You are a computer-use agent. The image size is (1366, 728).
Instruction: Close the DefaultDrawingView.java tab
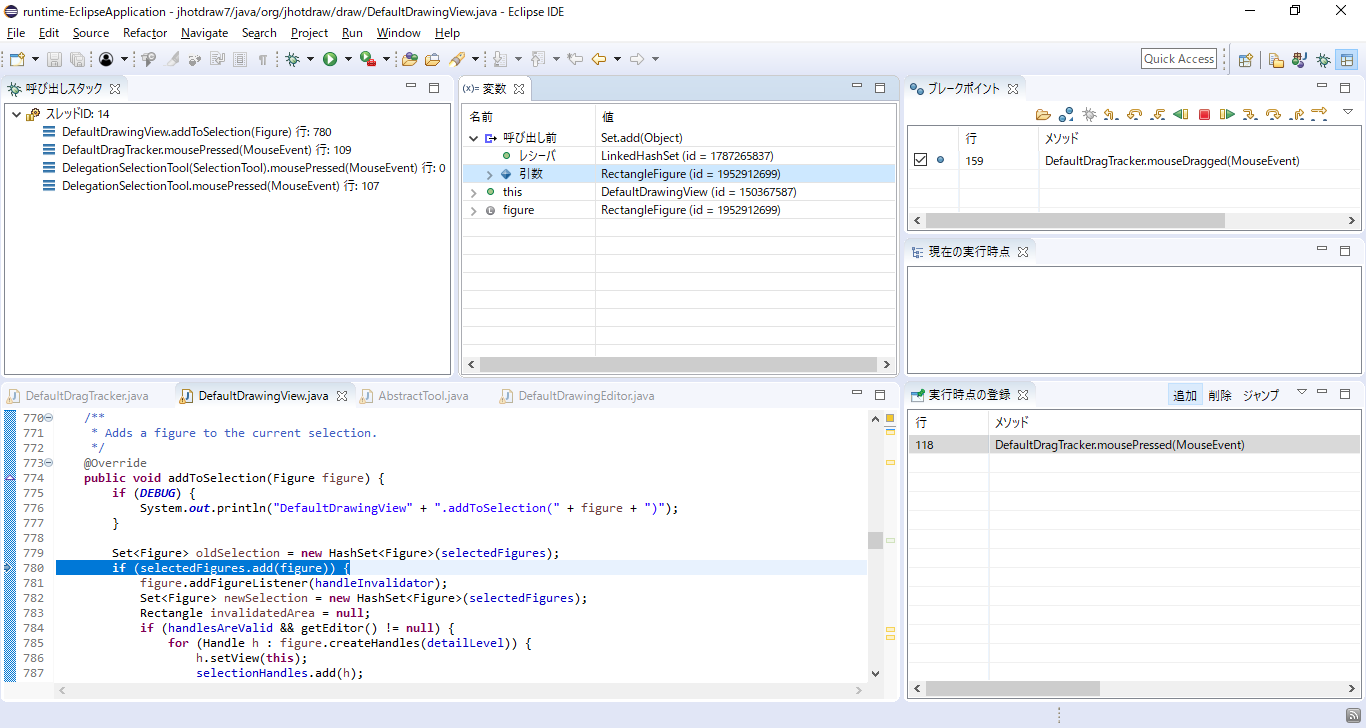[x=341, y=396]
